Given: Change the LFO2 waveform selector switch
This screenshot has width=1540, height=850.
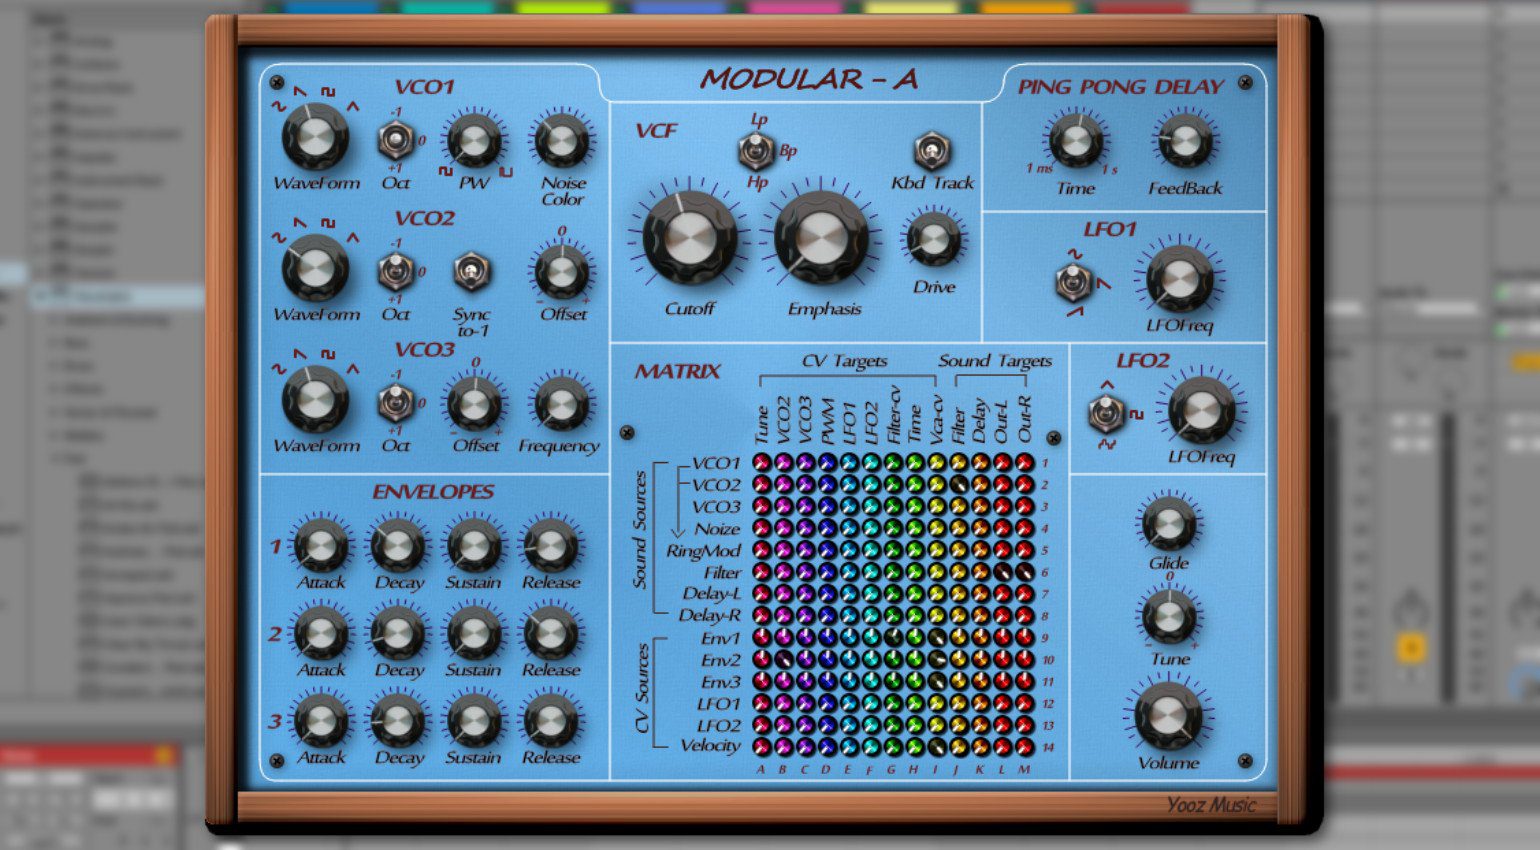Looking at the screenshot, I should (x=1105, y=413).
